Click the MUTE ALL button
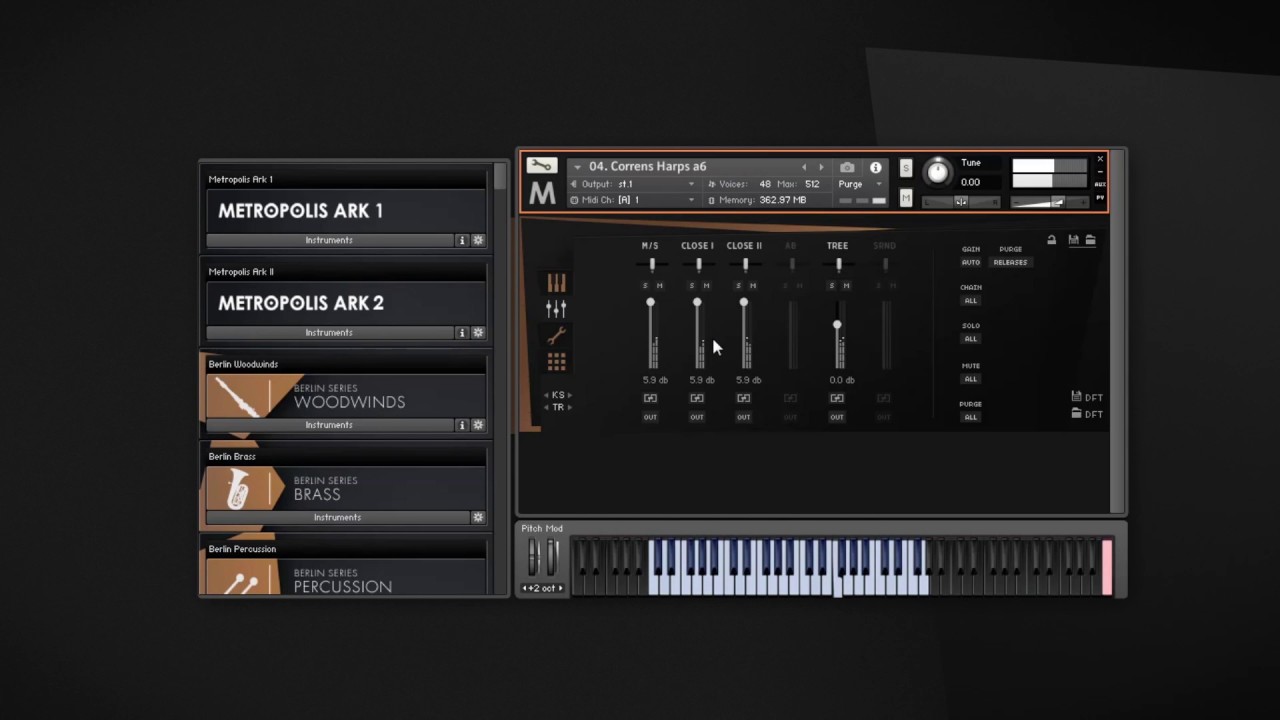This screenshot has height=720, width=1280. point(970,379)
